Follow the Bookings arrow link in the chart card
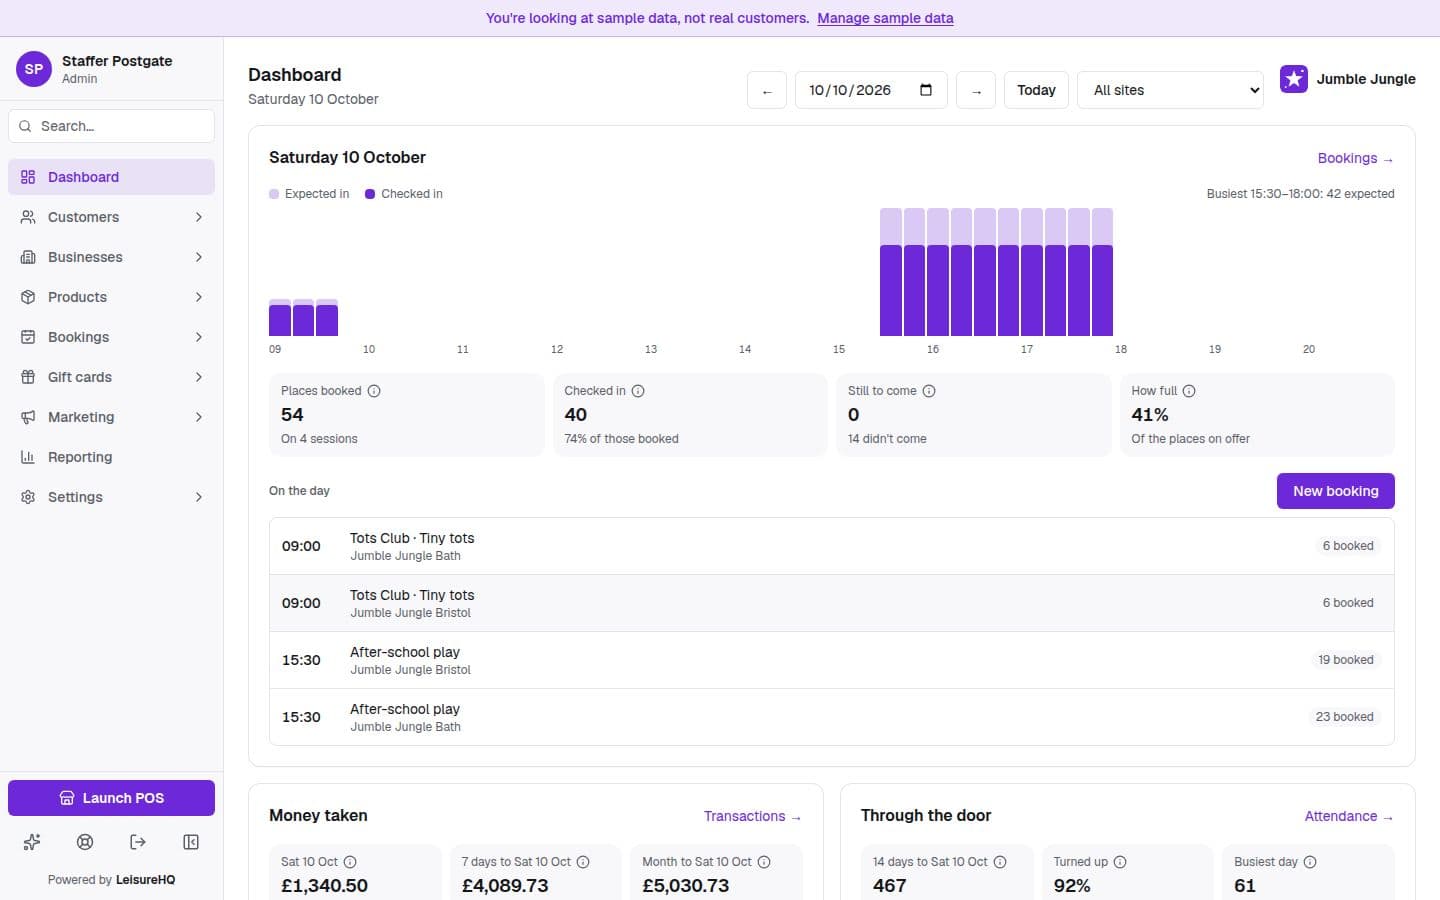The height and width of the screenshot is (900, 1440). click(x=1355, y=158)
